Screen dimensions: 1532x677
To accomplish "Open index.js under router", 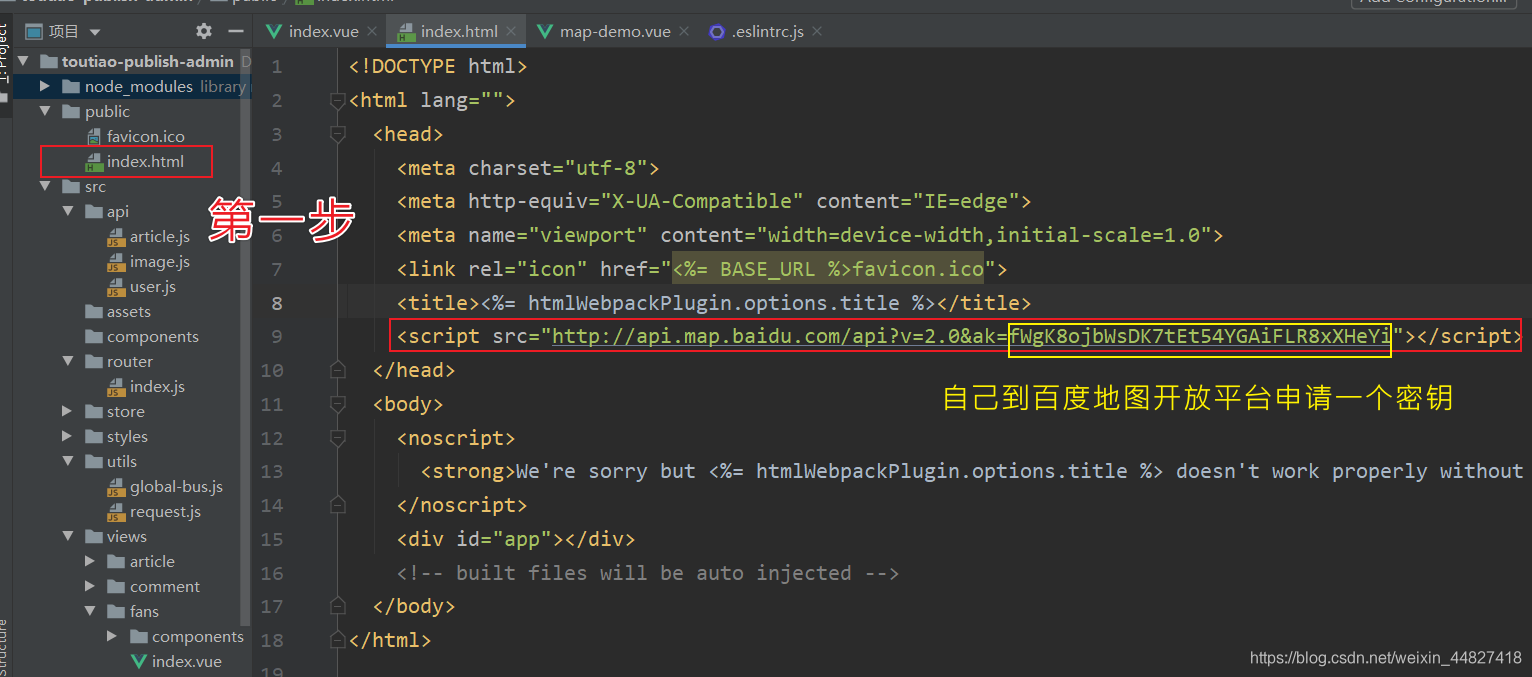I will pos(157,386).
